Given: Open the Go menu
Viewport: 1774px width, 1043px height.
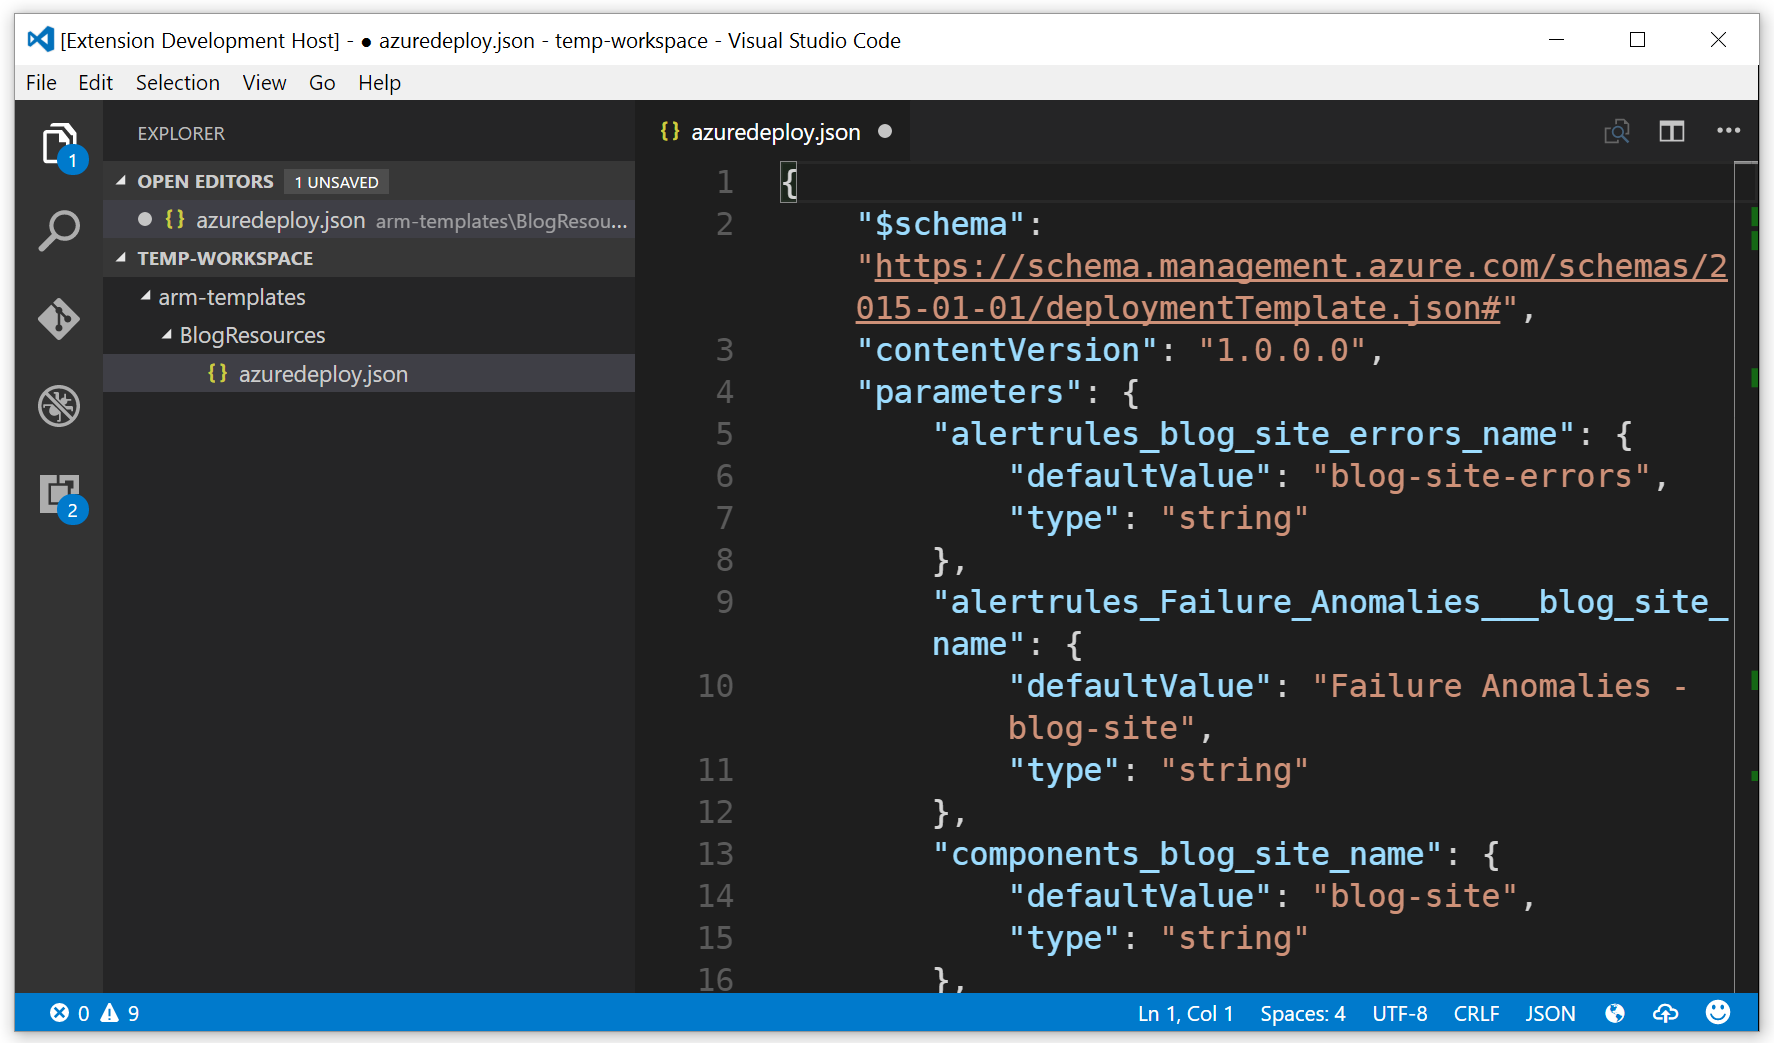Looking at the screenshot, I should tap(322, 83).
